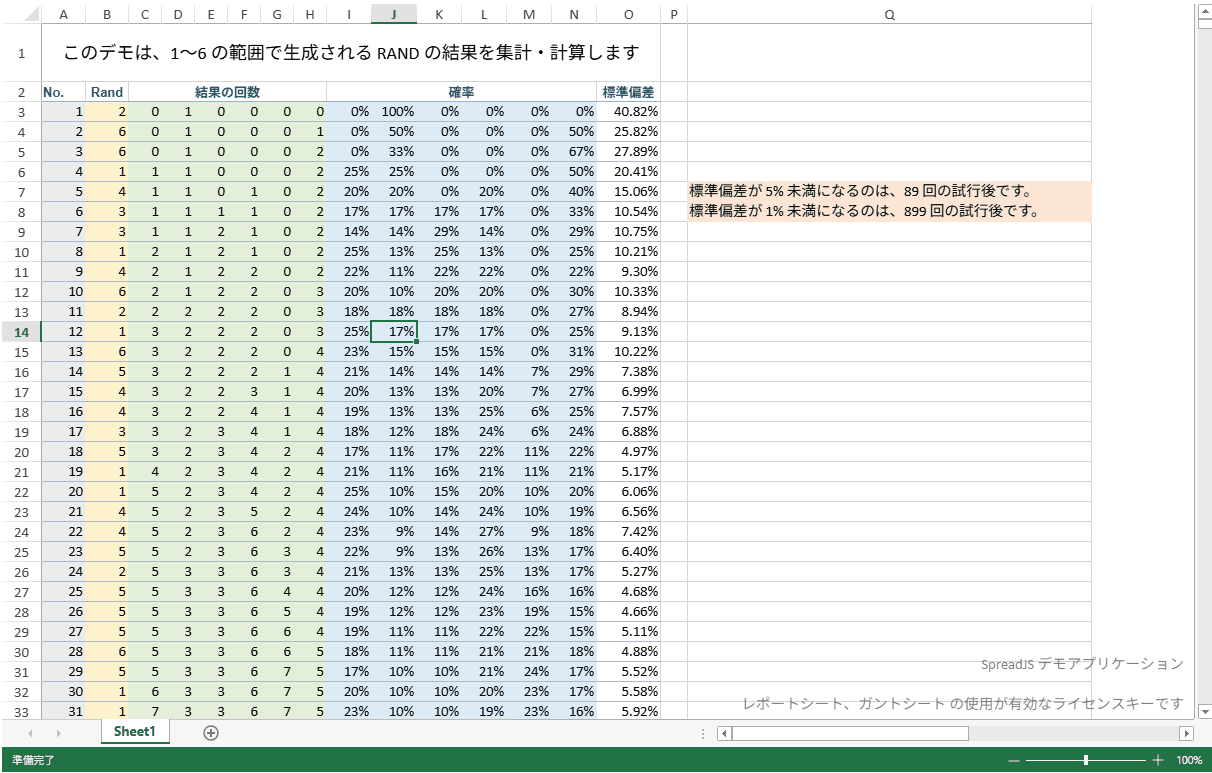
Task: Select column Q header
Action: pos(889,14)
